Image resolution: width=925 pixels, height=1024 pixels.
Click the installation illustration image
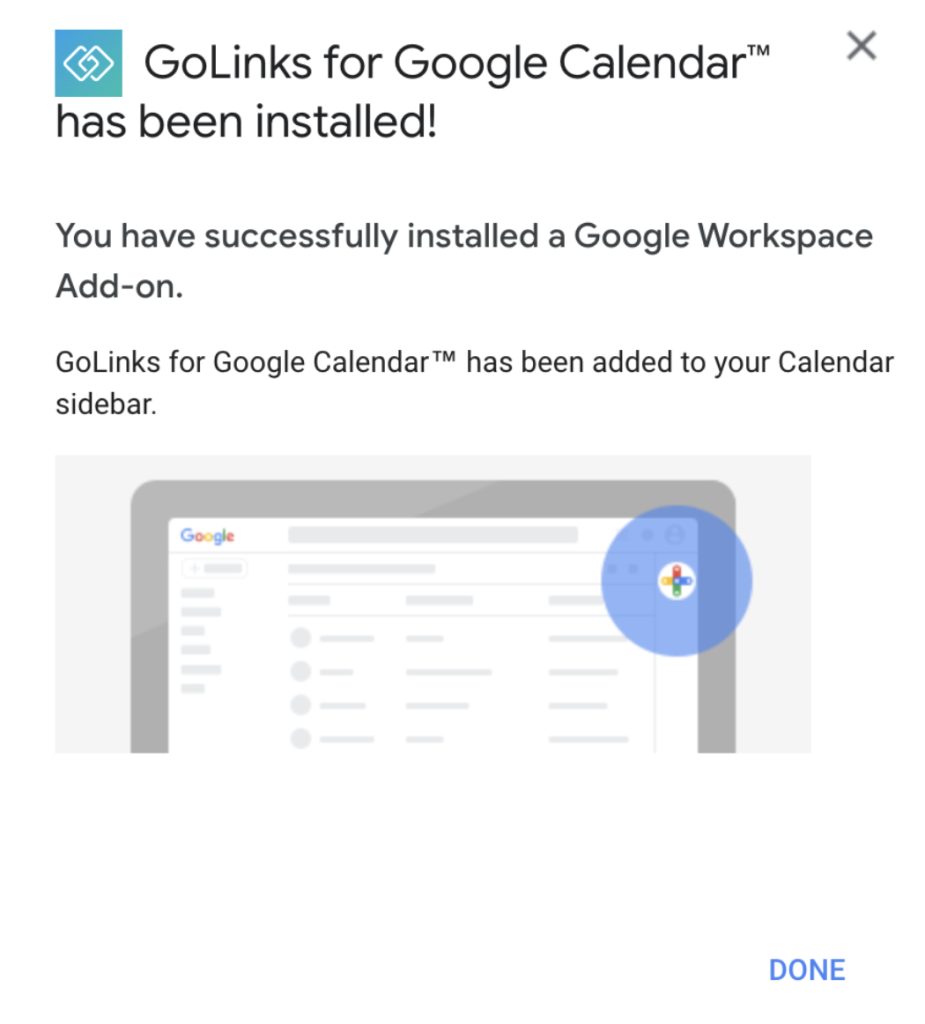[x=433, y=600]
